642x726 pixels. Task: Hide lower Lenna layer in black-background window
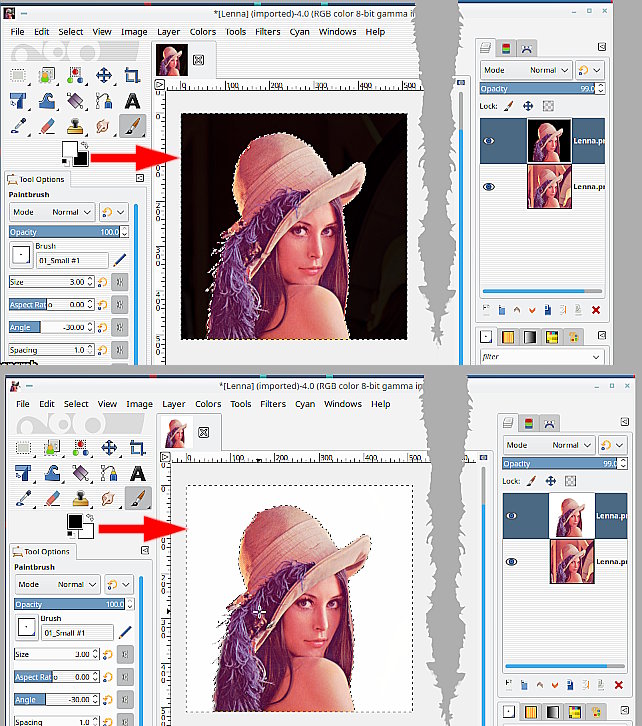[489, 187]
